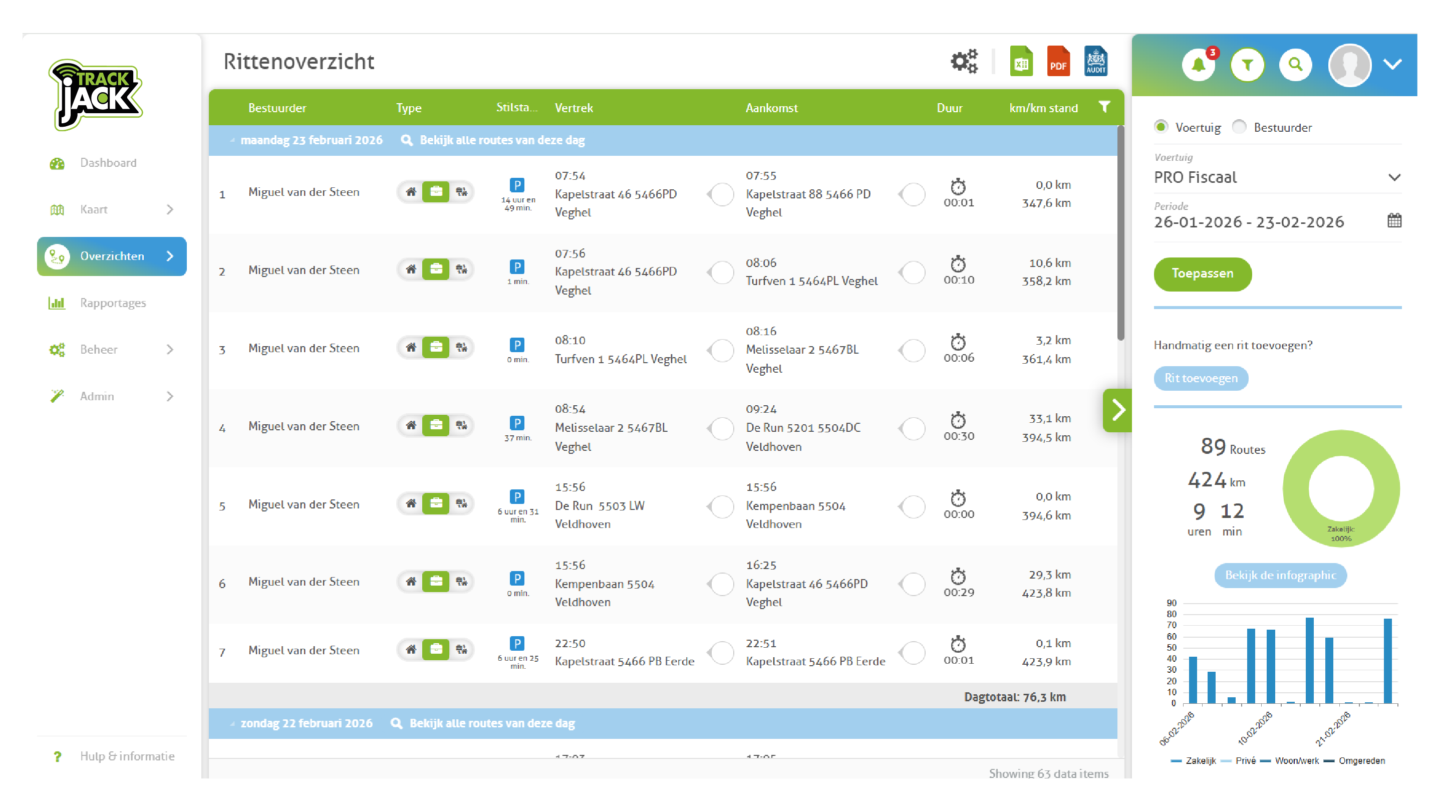Set trip 1 type to private (home)
Viewport: 1440px width, 810px height.
(x=411, y=192)
